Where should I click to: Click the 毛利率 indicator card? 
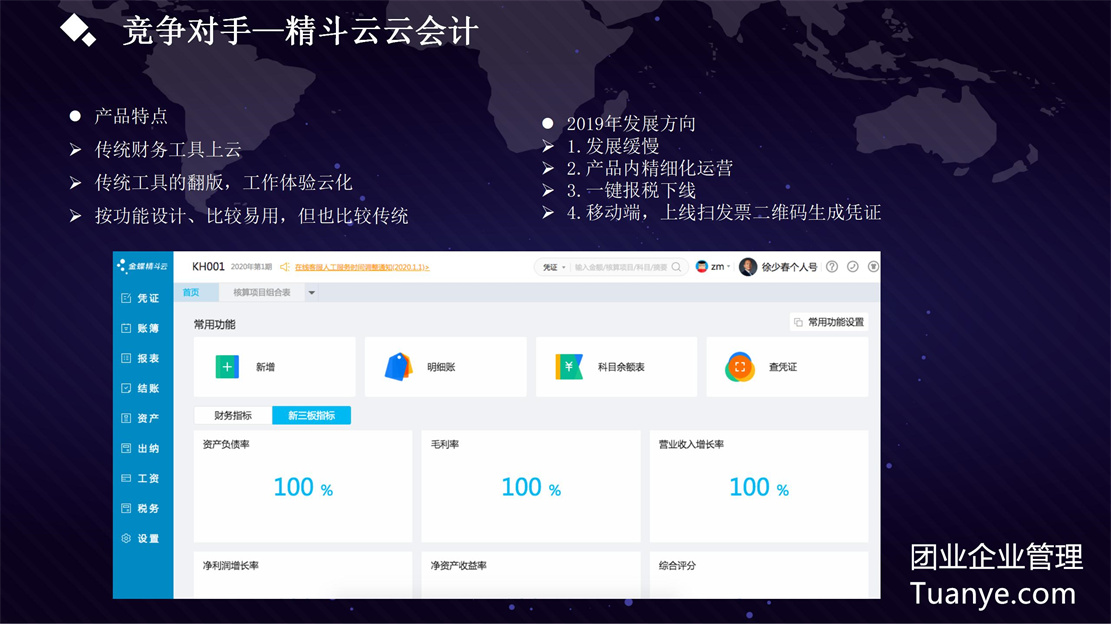pos(531,487)
